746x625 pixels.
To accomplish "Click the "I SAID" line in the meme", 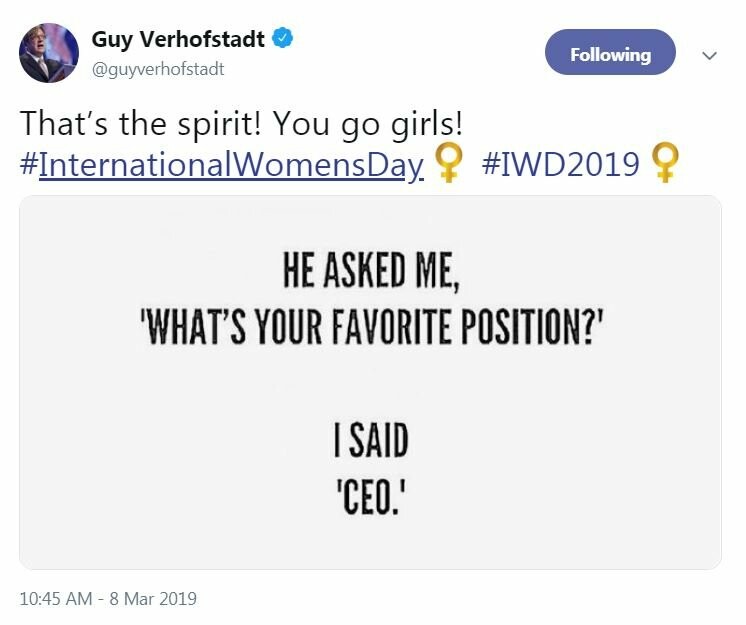I will tap(370, 442).
